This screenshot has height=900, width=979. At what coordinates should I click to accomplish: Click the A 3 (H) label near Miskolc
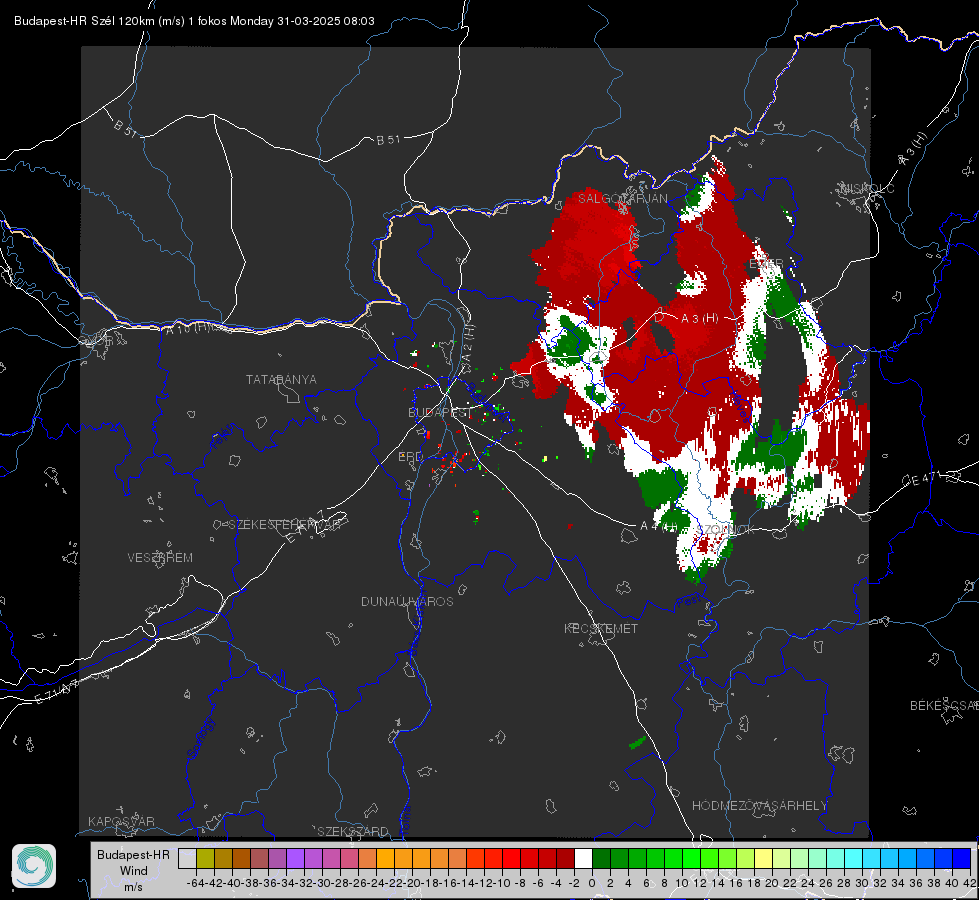coord(913,149)
